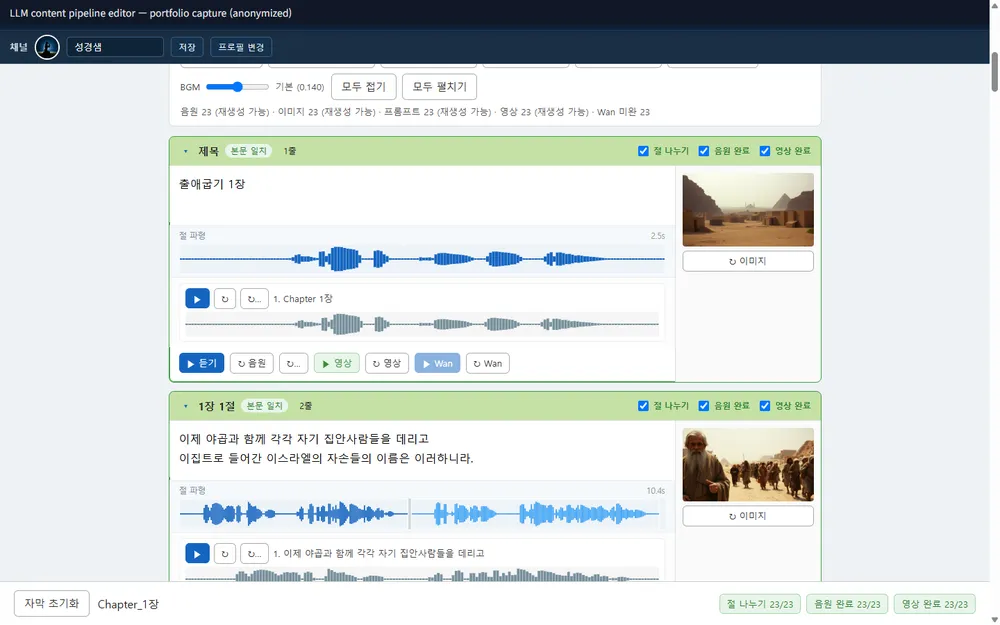Click the vertical page scrollbar
This screenshot has width=1000, height=625.
(994, 72)
